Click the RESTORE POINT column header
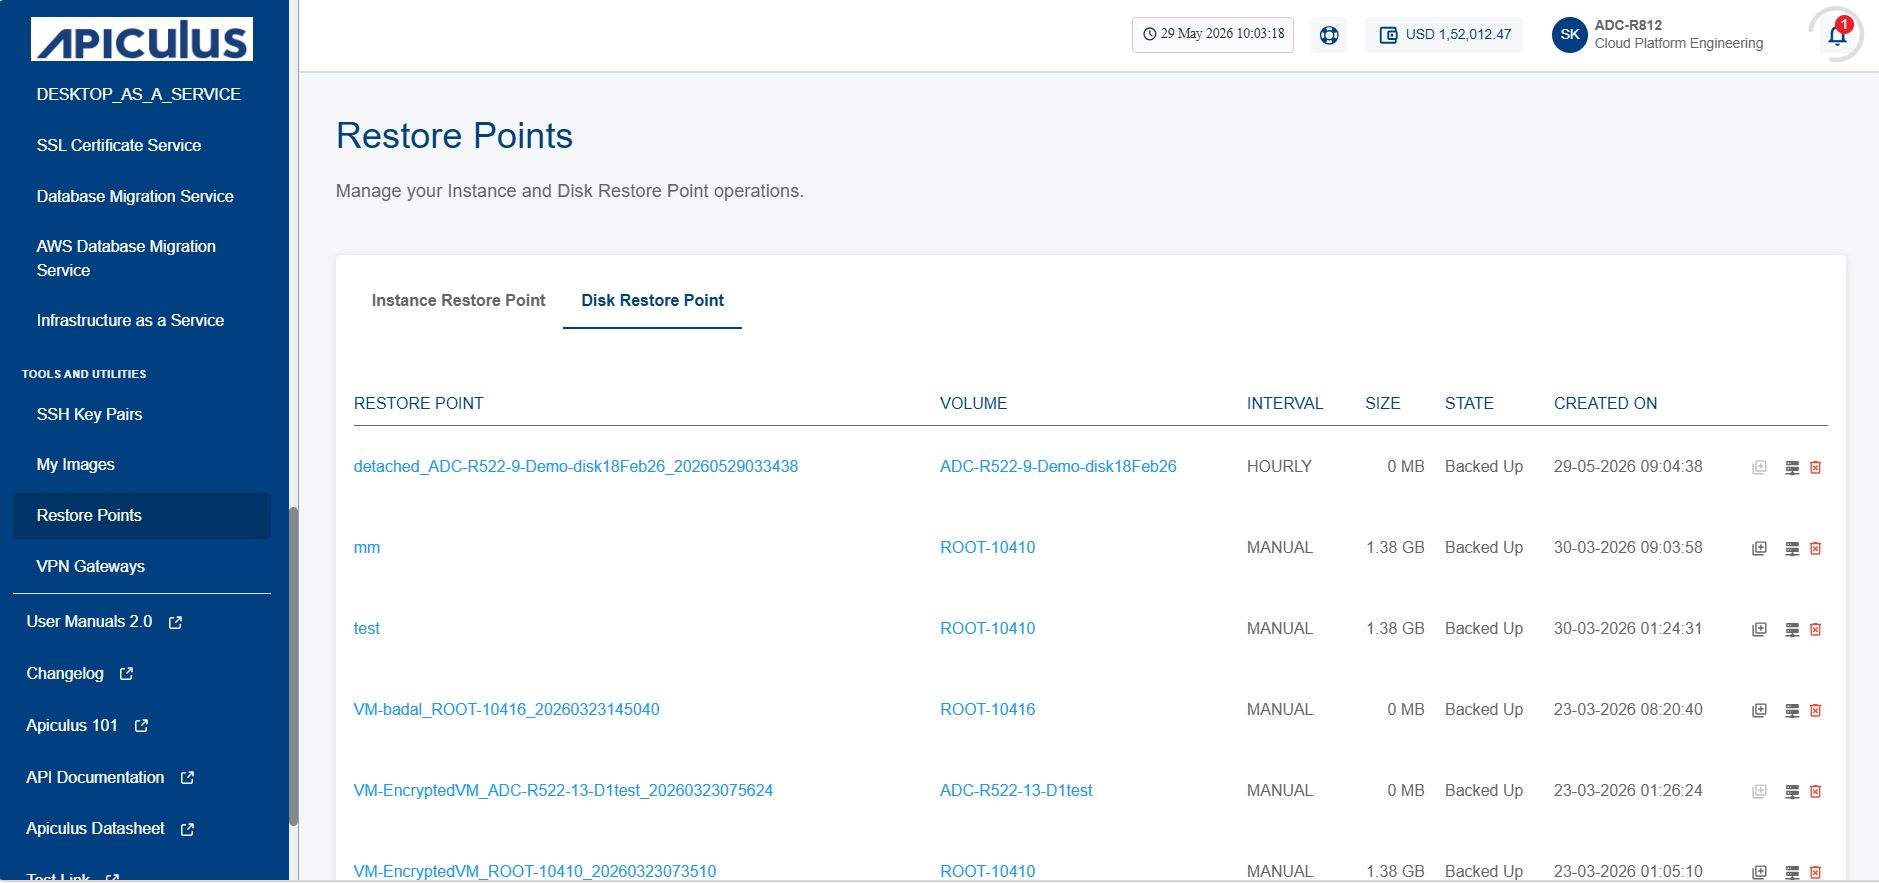This screenshot has width=1879, height=883. pos(418,403)
